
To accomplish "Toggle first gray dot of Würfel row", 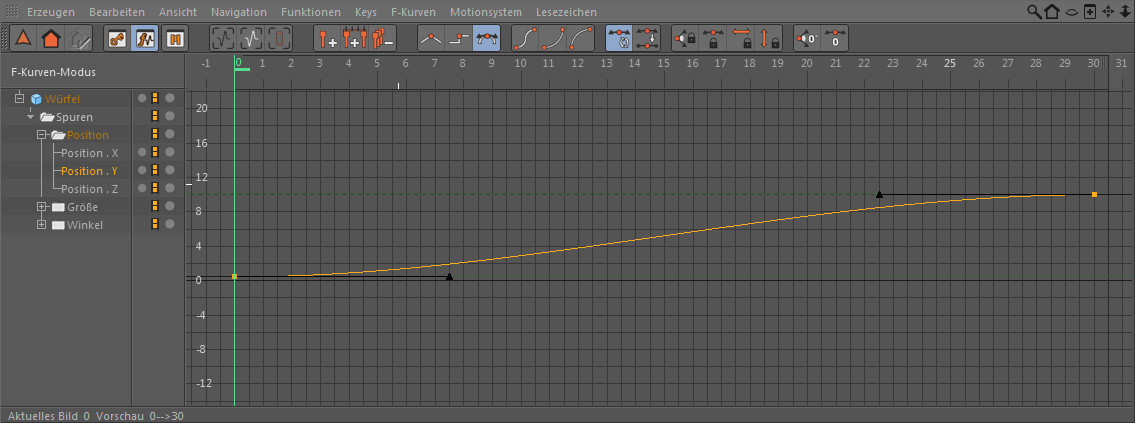I will 142,99.
